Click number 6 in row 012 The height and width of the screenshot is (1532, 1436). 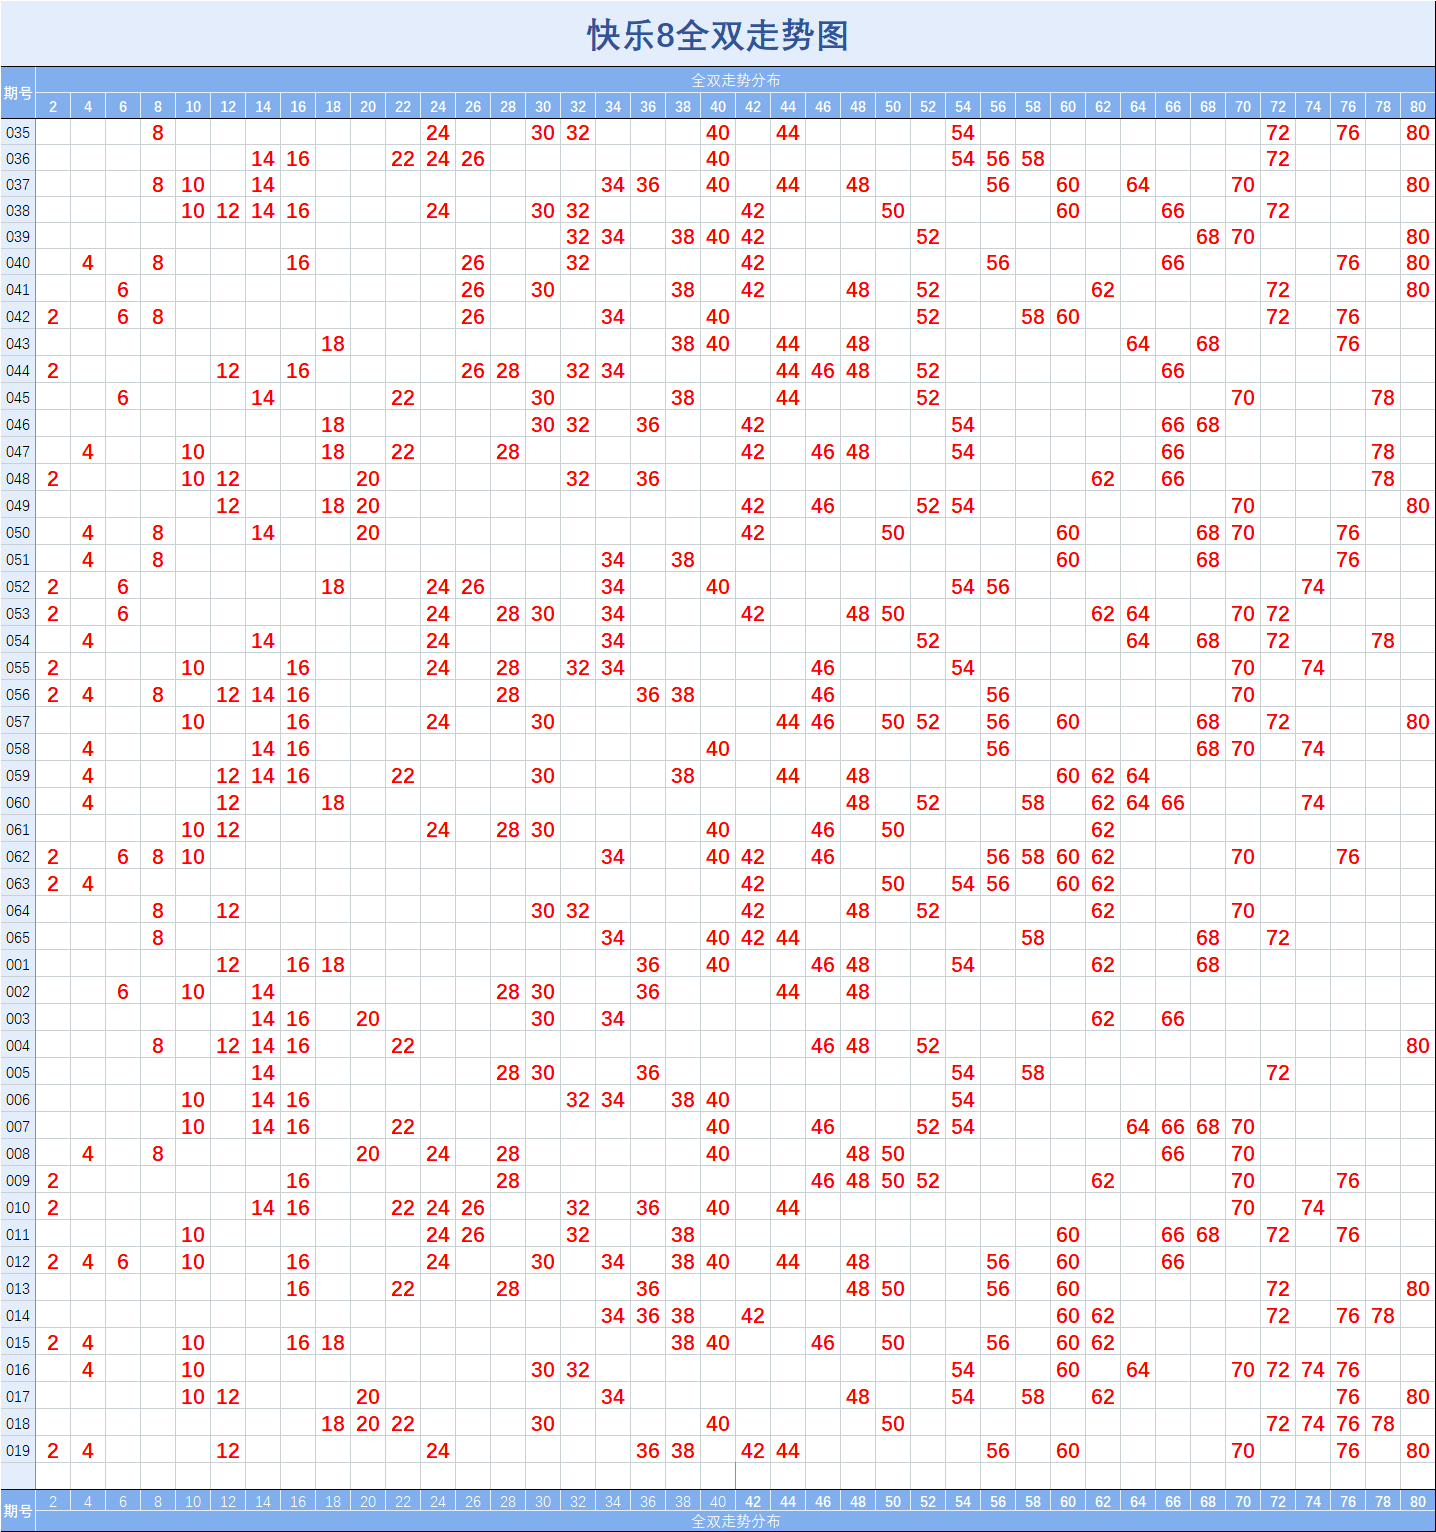123,1261
